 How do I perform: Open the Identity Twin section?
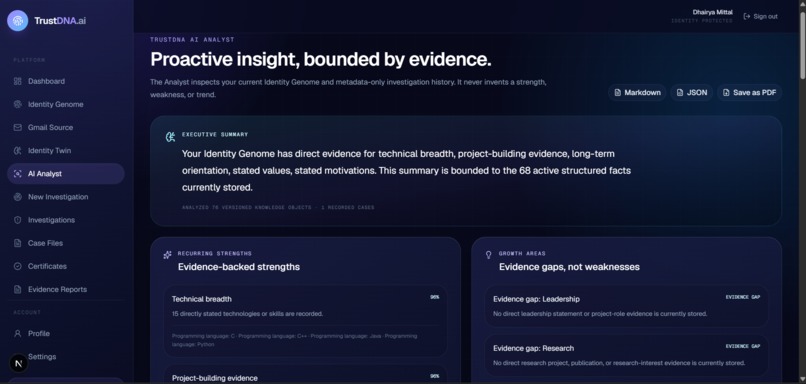pos(66,151)
